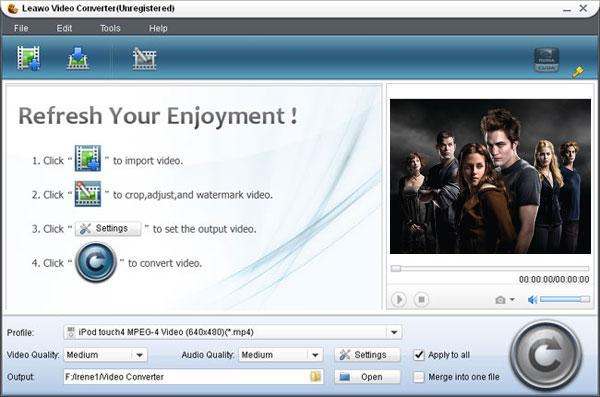The height and width of the screenshot is (397, 600).
Task: Click the gold key register icon
Action: [x=578, y=72]
